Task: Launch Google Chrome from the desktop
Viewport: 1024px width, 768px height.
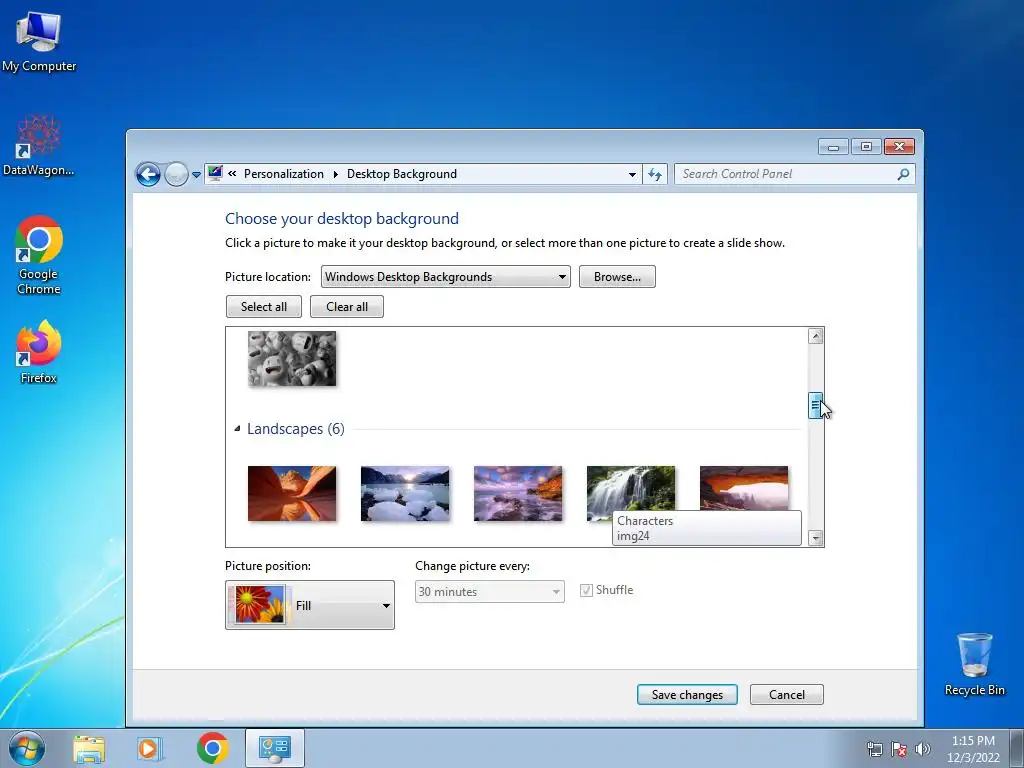Action: tap(39, 255)
